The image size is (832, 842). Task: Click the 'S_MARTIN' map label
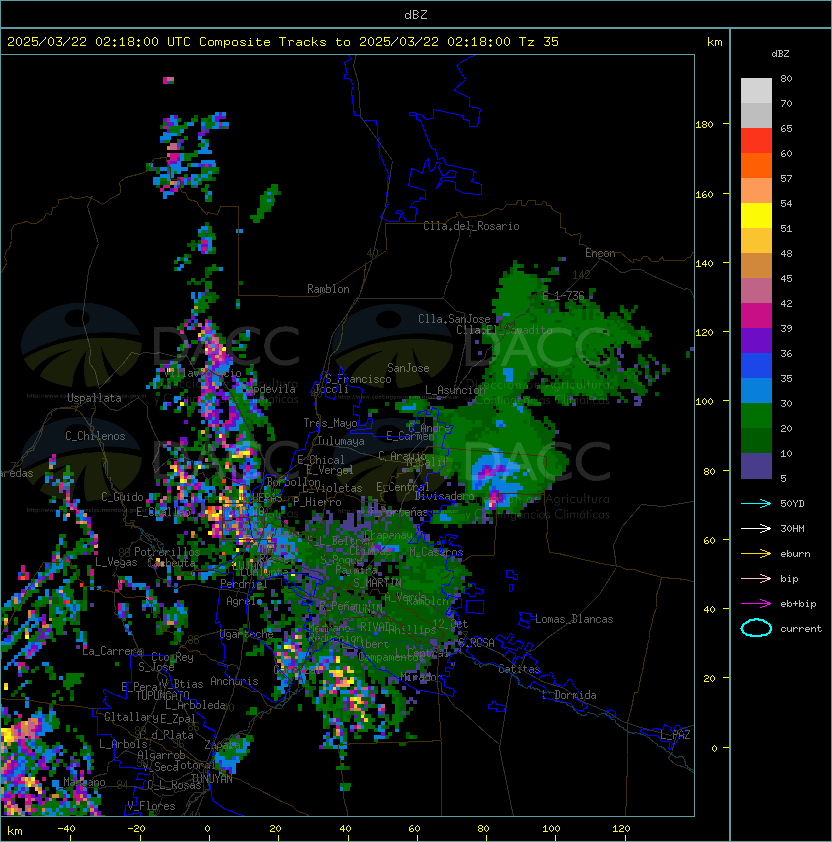[377, 583]
